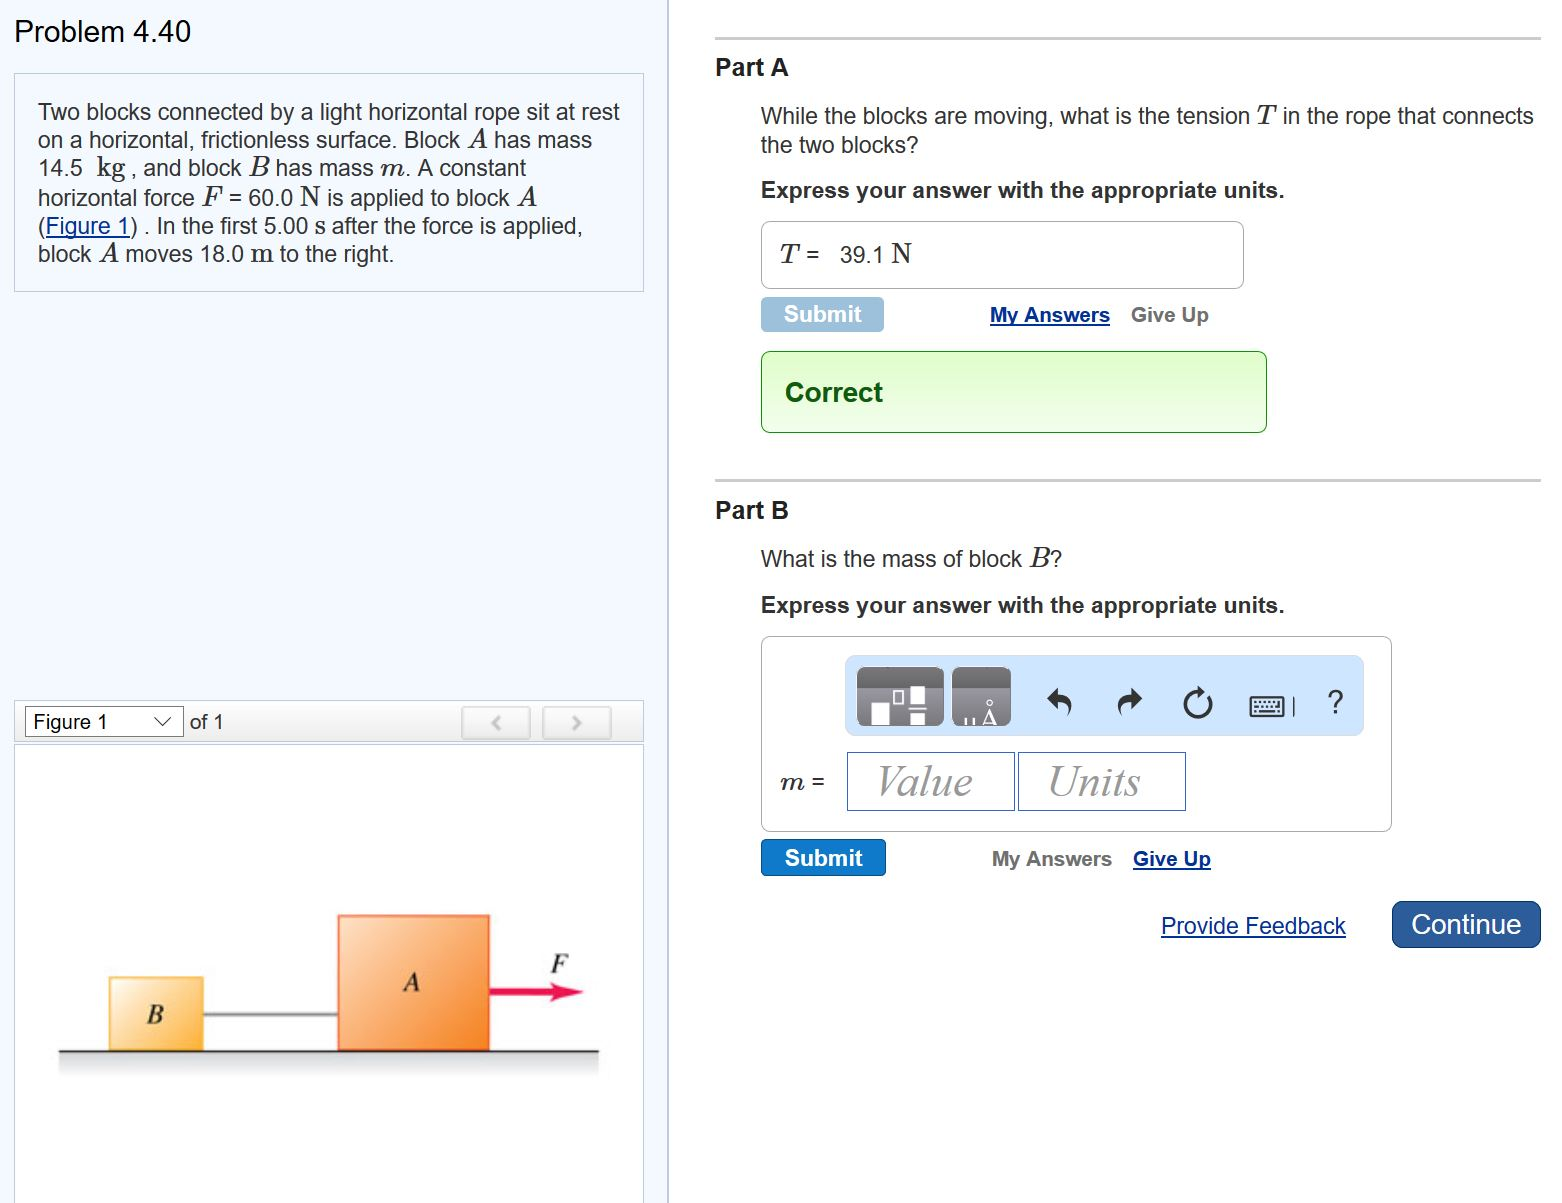Image resolution: width=1562 pixels, height=1203 pixels.
Task: Expand the Figure 1 dropdown
Action: coord(104,722)
